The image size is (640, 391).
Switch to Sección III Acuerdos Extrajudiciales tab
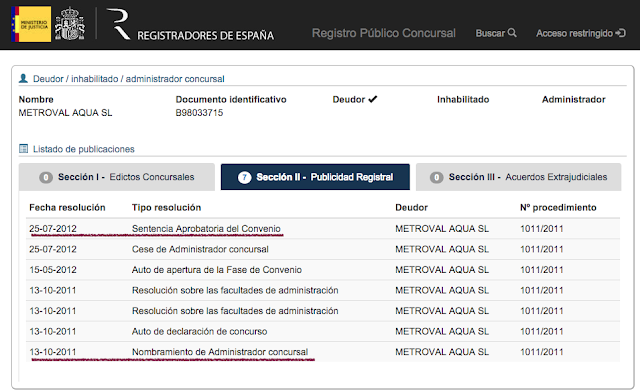pos(518,177)
